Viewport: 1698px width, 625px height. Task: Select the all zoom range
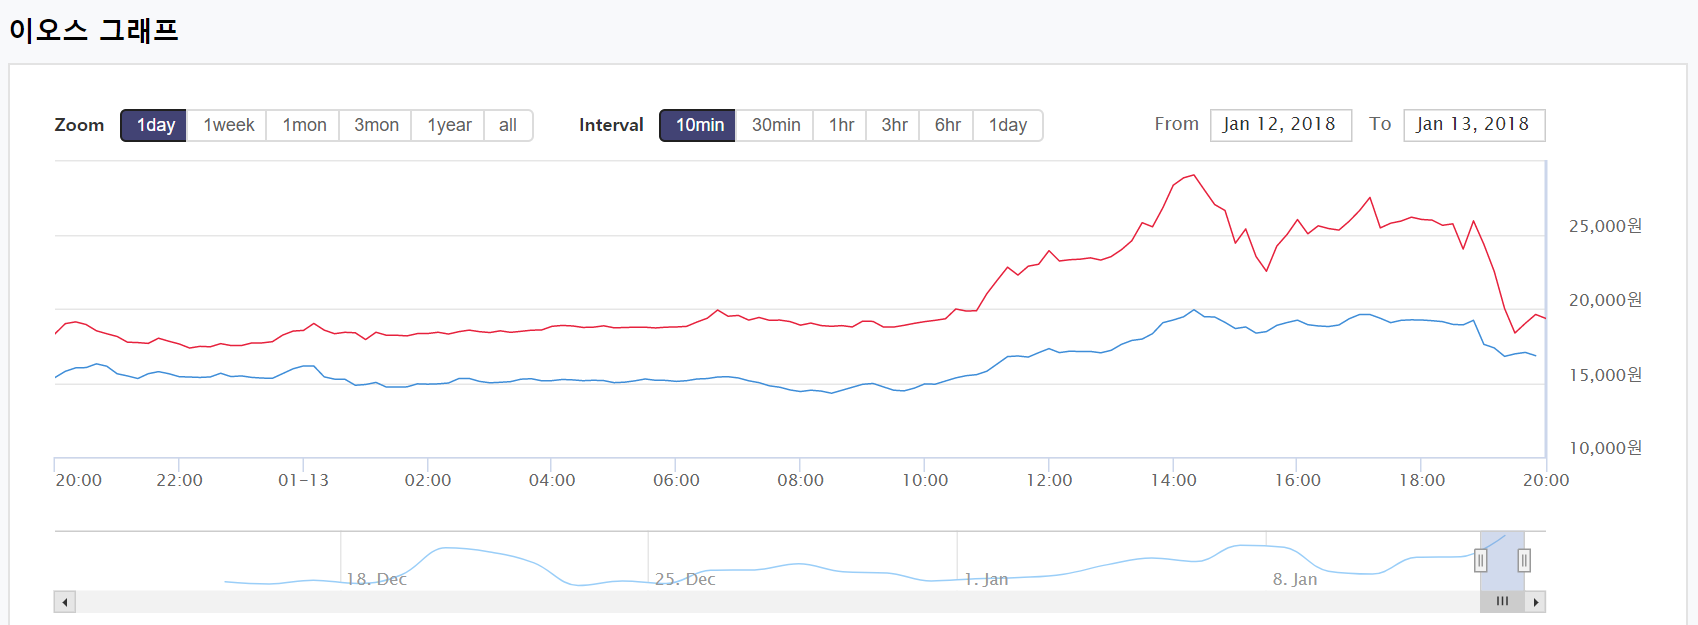click(508, 125)
